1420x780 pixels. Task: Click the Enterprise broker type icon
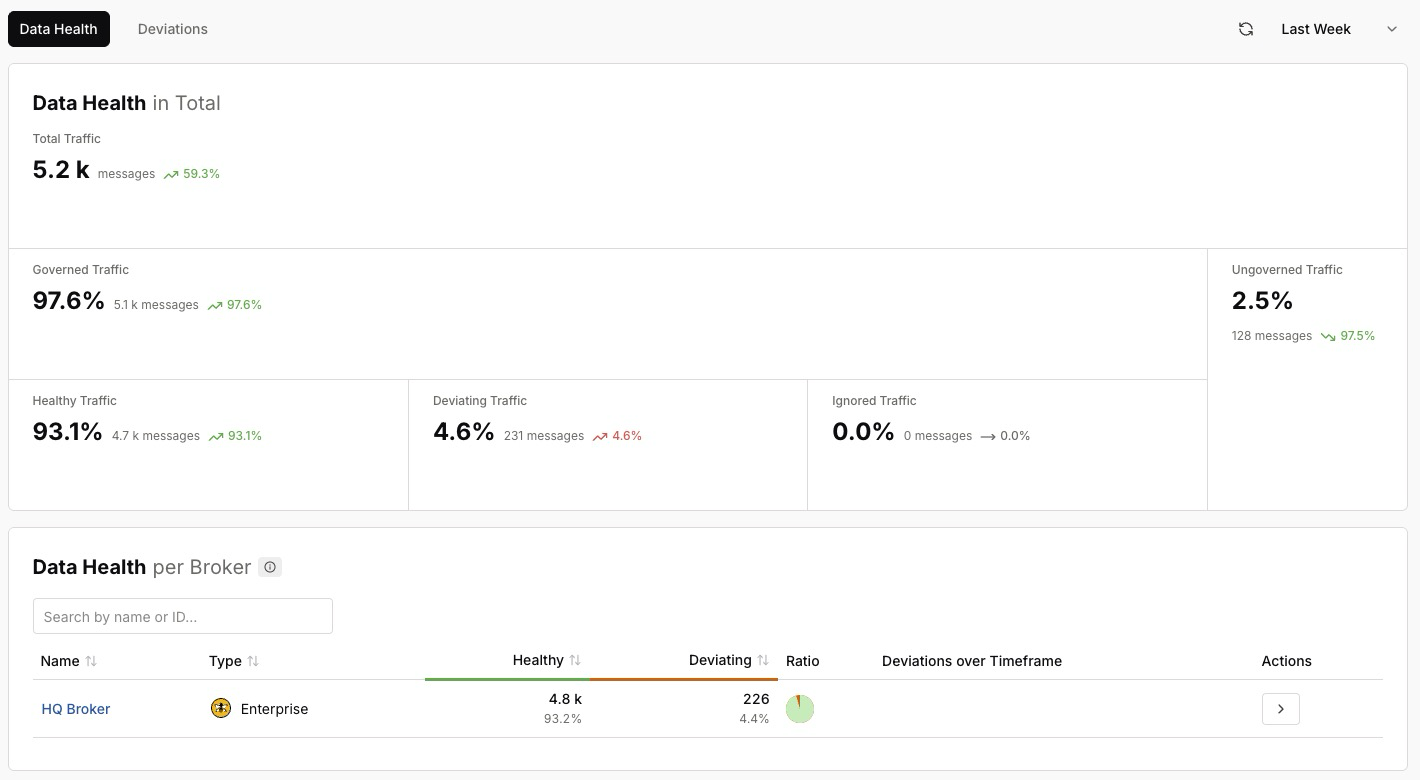coord(221,708)
